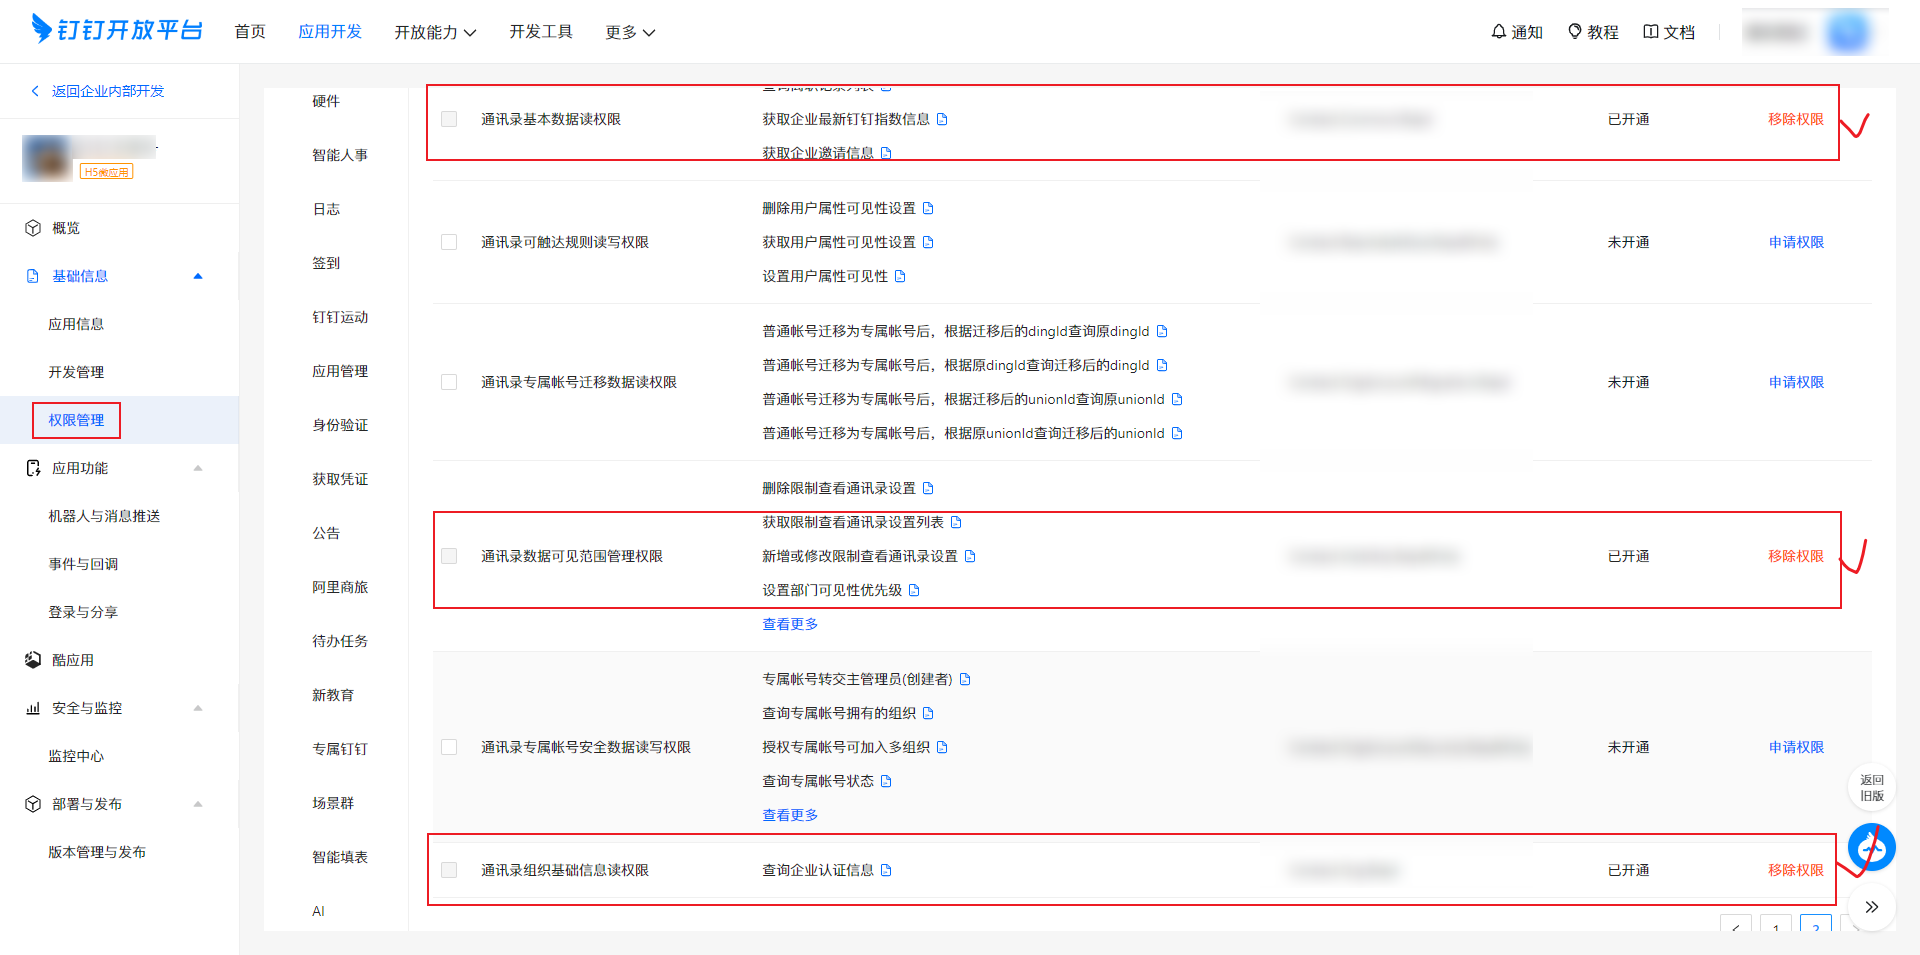Collapse the 基础信息 sidebar section
Screen dimensions: 1920x955
point(198,276)
